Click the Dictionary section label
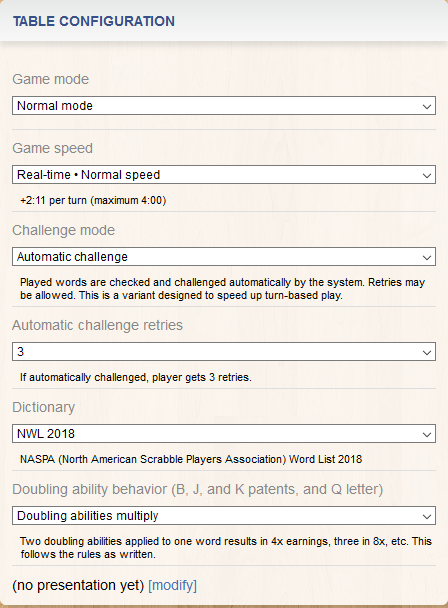The height and width of the screenshot is (608, 448). click(43, 407)
